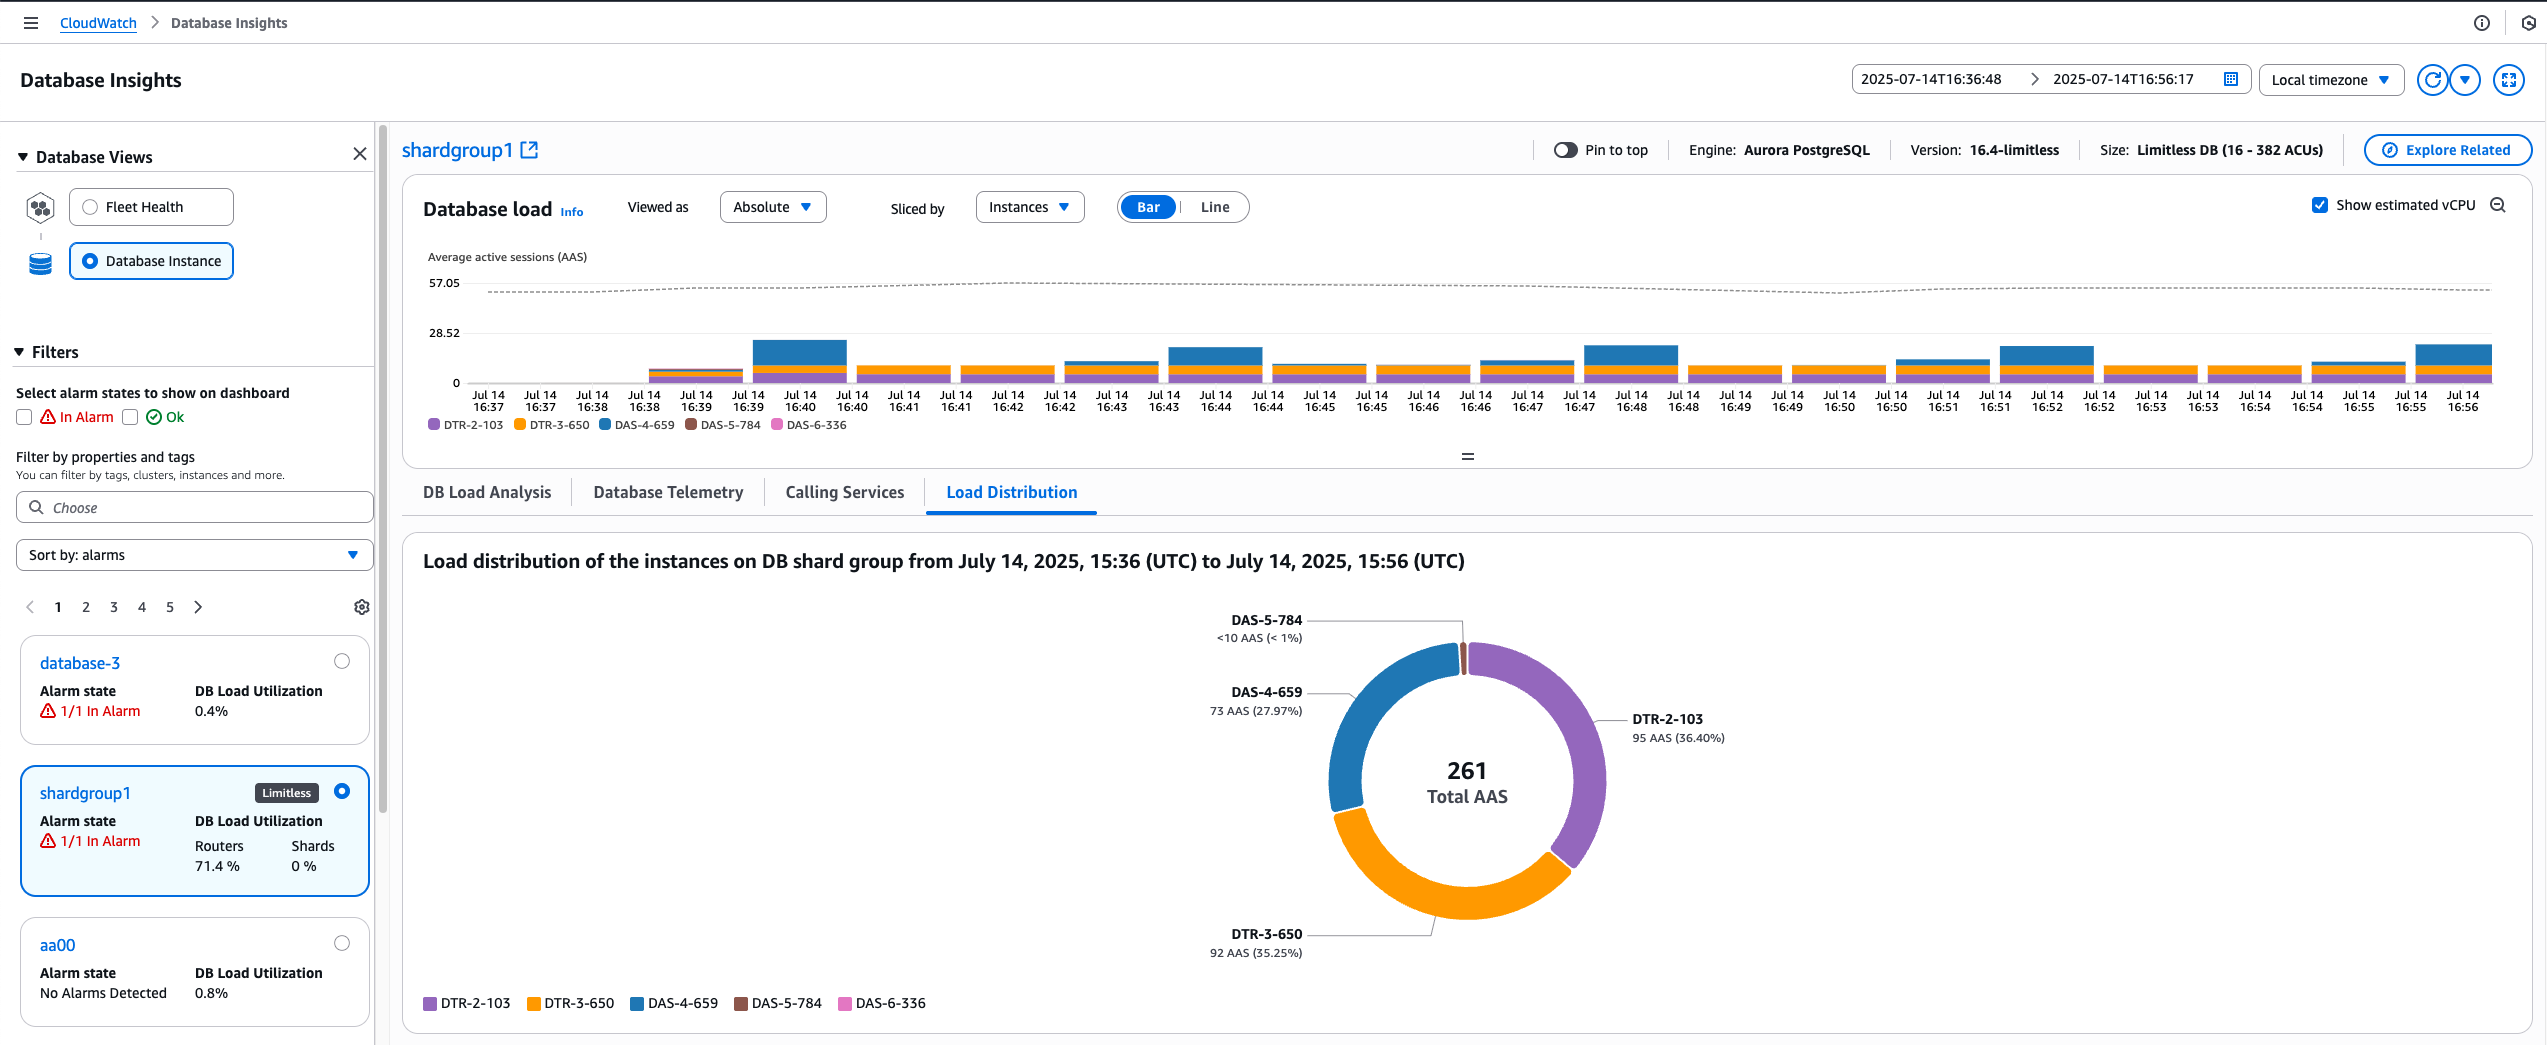The image size is (2547, 1045).
Task: Uncheck Show estimated vCPU
Action: click(2320, 204)
